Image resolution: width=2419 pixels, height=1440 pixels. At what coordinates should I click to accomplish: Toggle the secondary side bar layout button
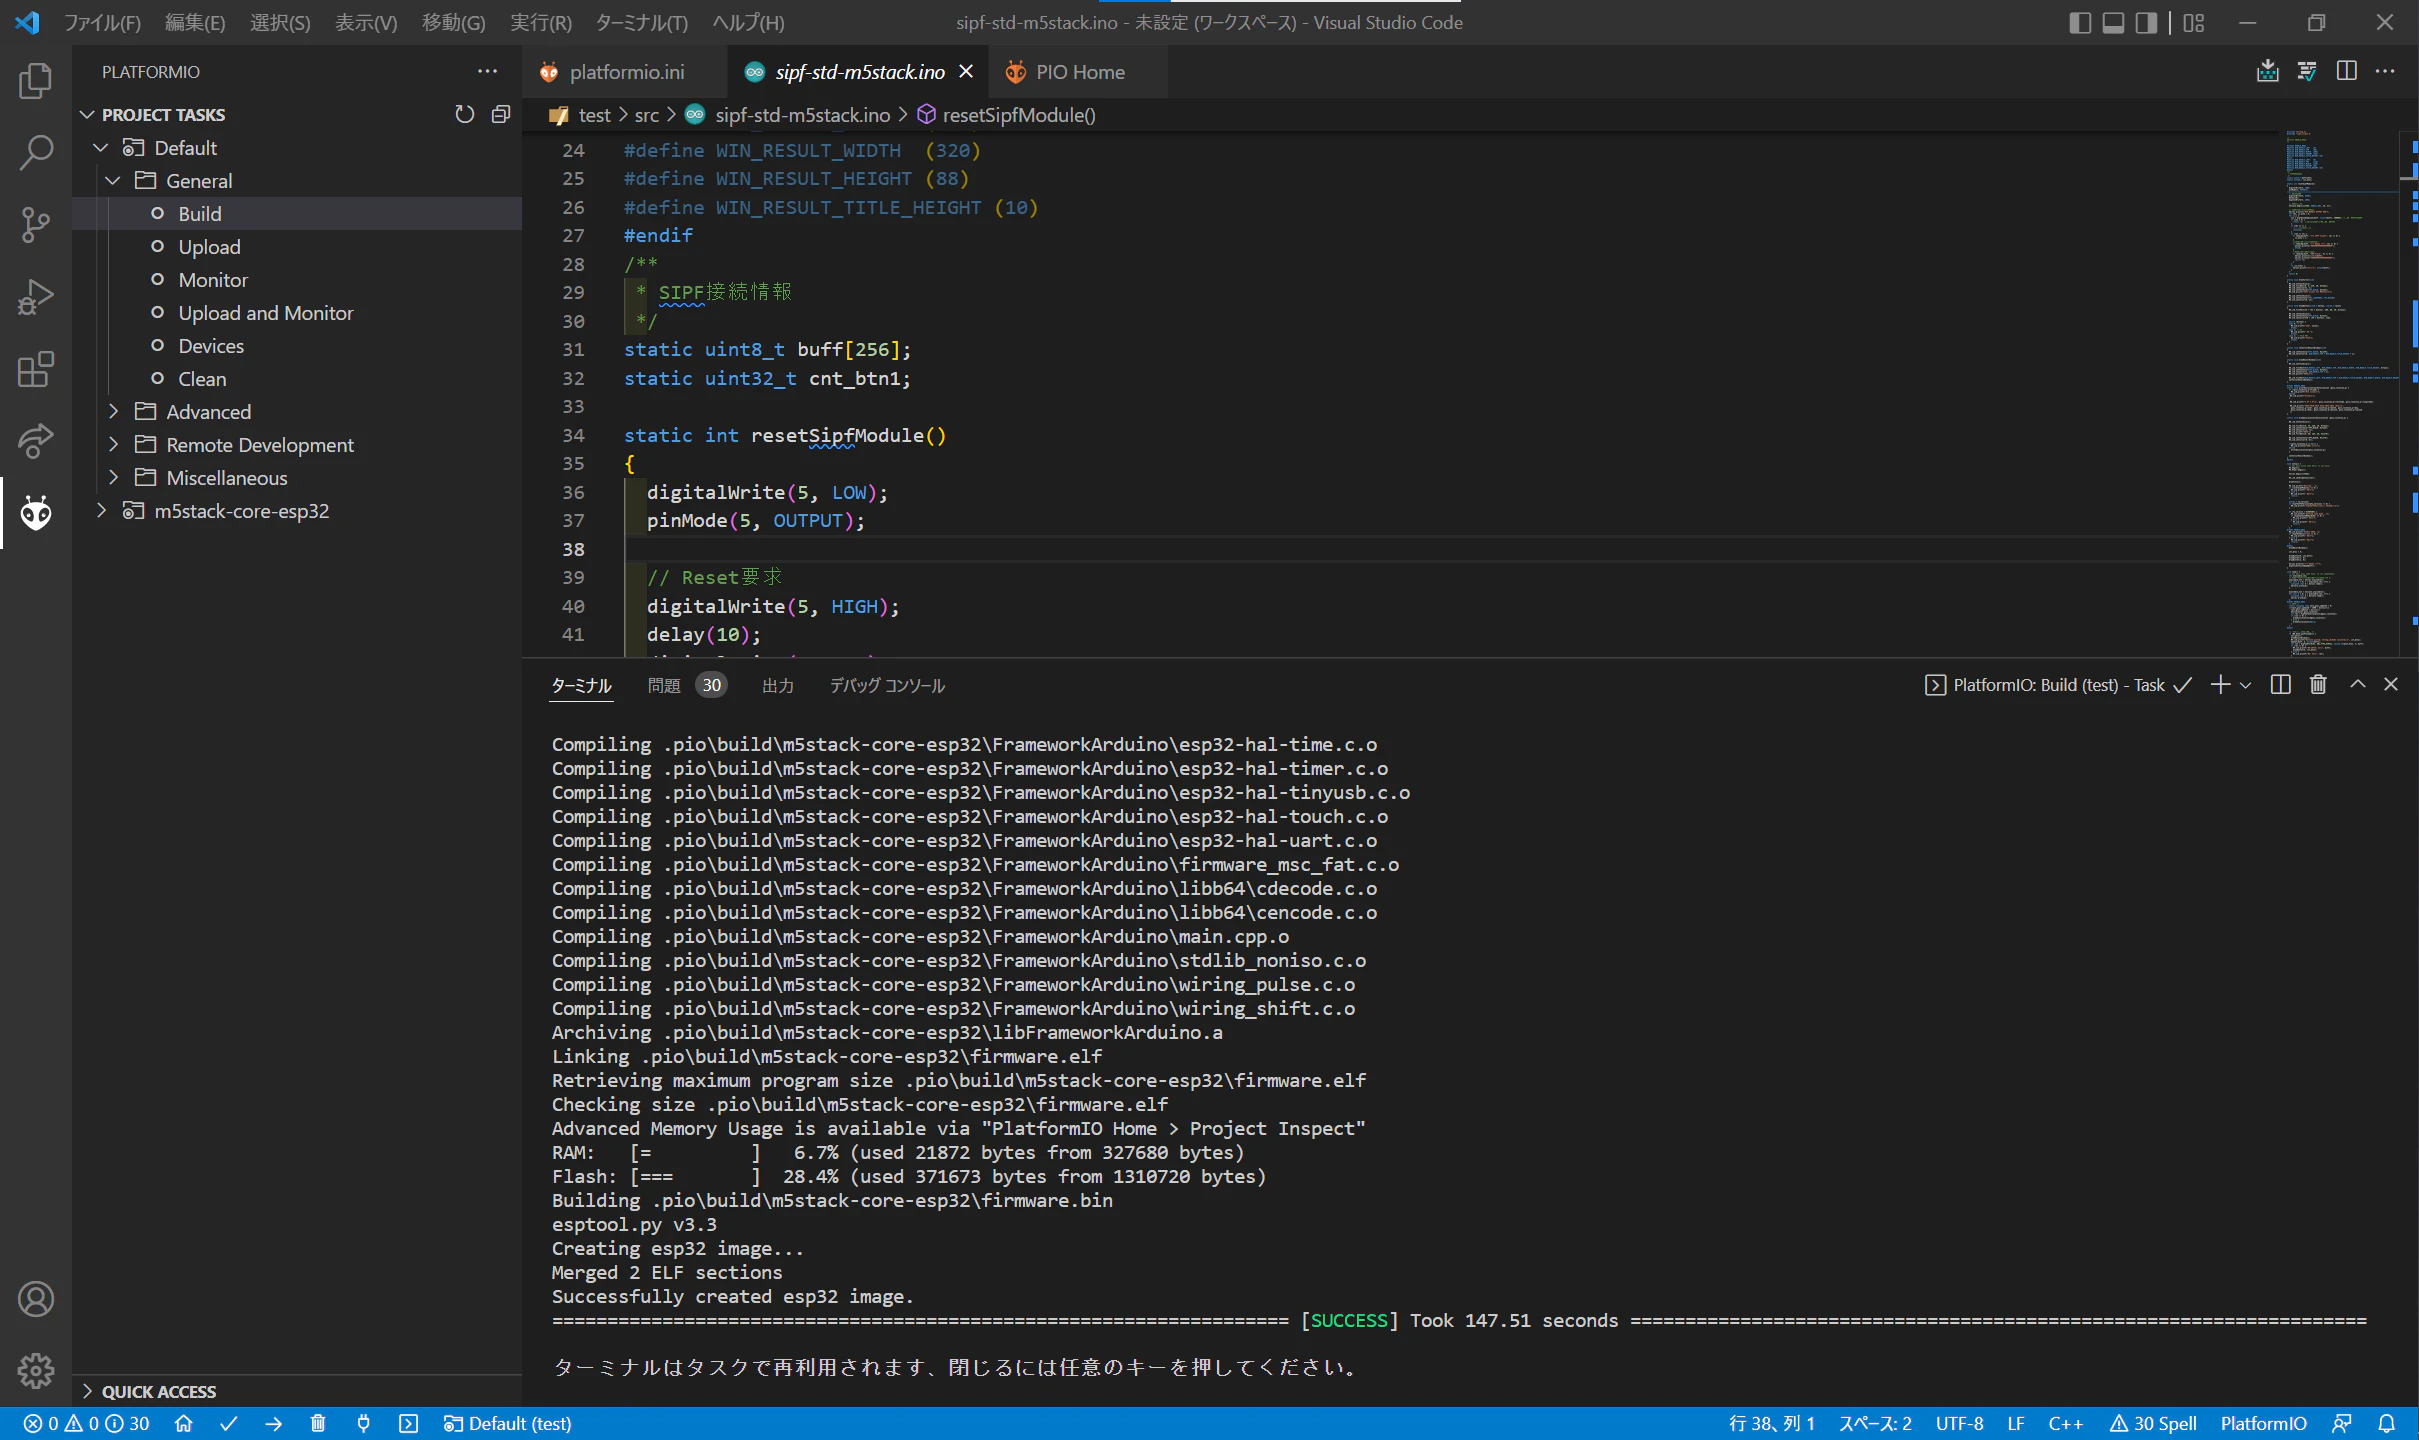tap(2146, 22)
